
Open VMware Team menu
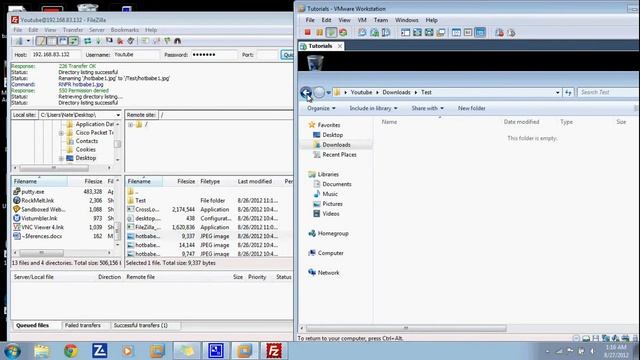[x=380, y=20]
